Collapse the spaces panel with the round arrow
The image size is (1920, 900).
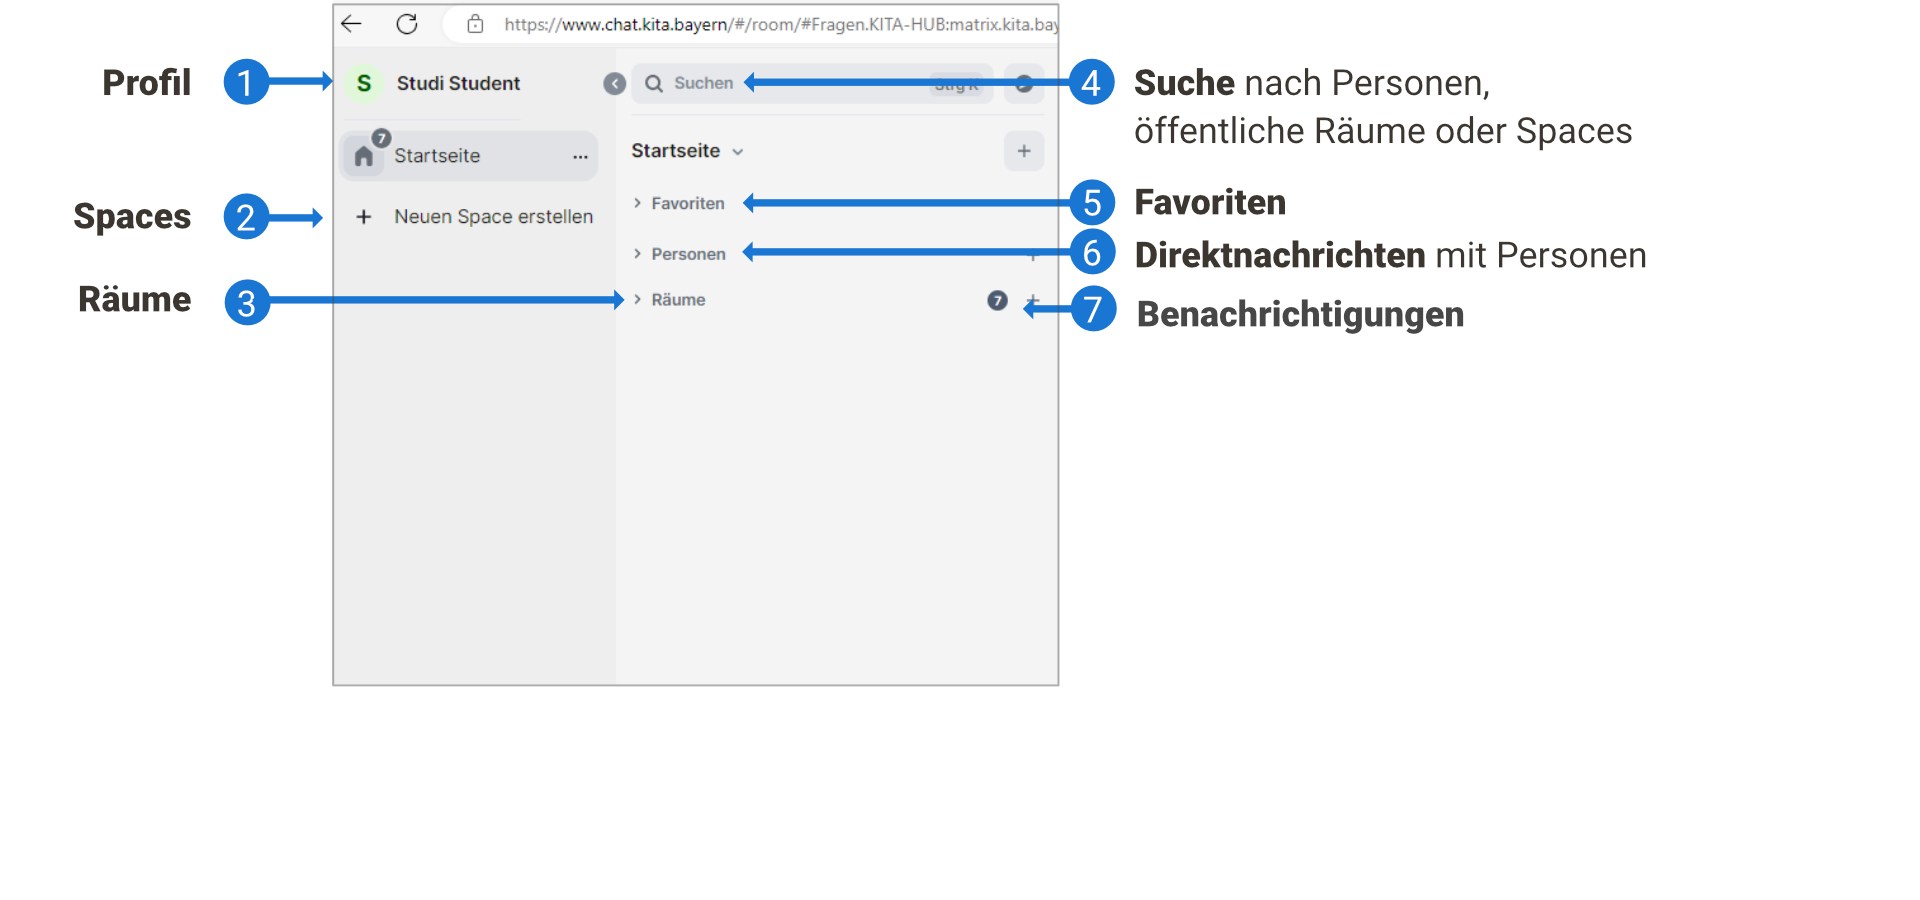pos(615,84)
